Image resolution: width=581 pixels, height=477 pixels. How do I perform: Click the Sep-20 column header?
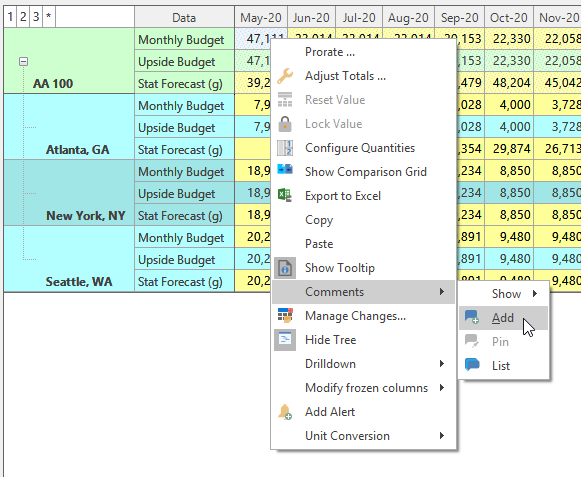pos(459,17)
